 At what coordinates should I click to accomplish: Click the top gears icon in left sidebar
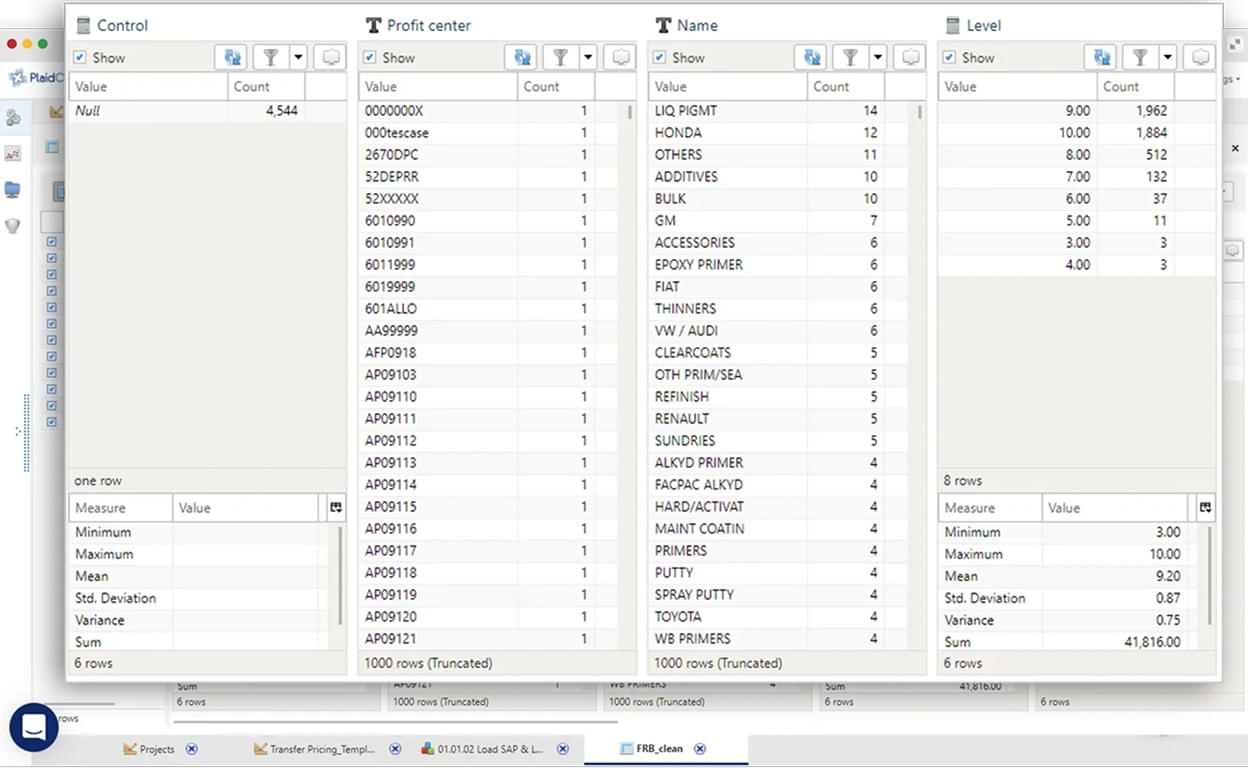click(13, 117)
